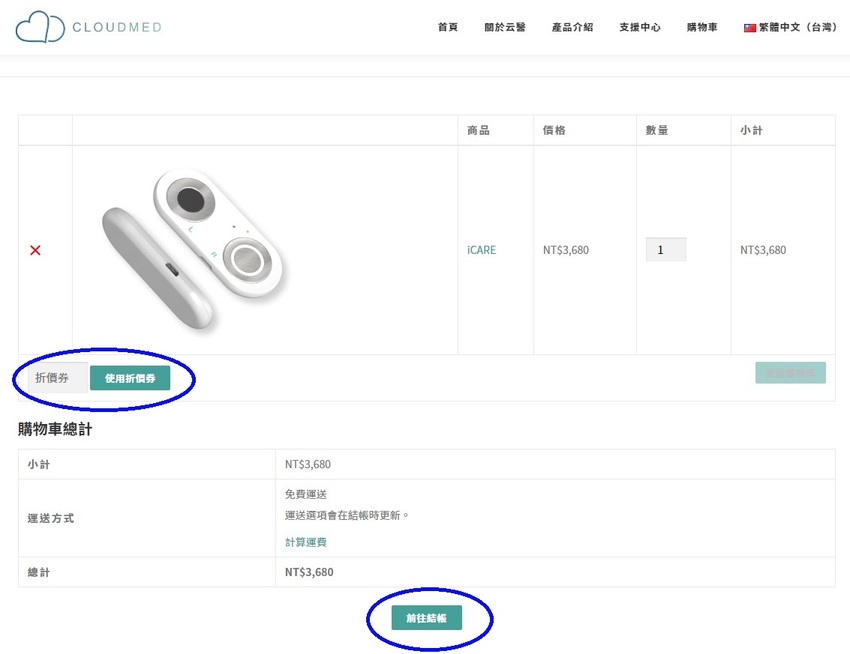850x654 pixels.
Task: Click the CLOUDMED brand text
Action: click(x=117, y=28)
